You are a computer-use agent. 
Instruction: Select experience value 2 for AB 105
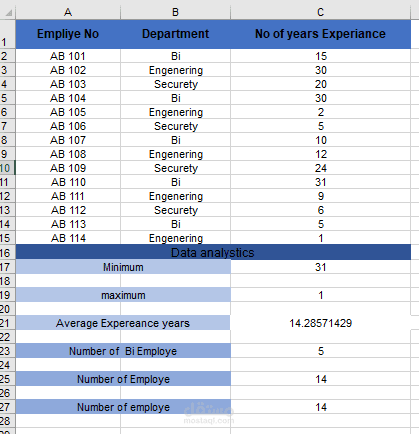point(320,112)
